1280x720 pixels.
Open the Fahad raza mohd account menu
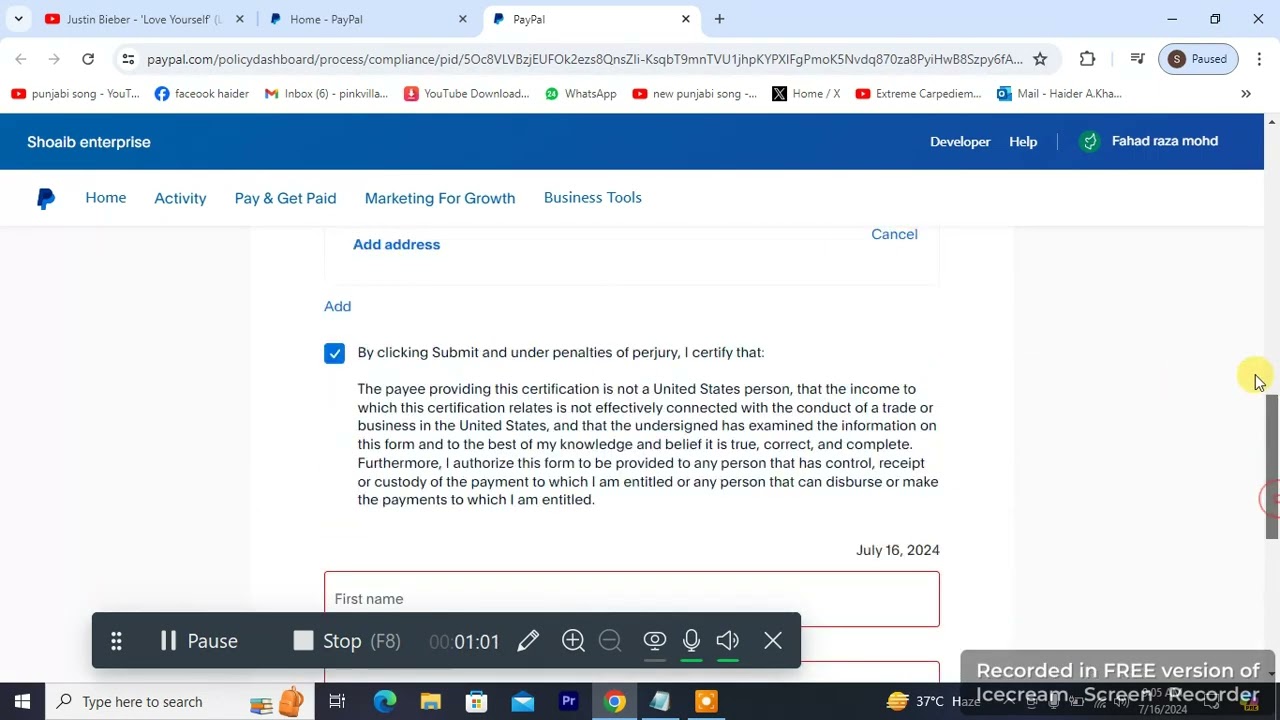[1148, 141]
